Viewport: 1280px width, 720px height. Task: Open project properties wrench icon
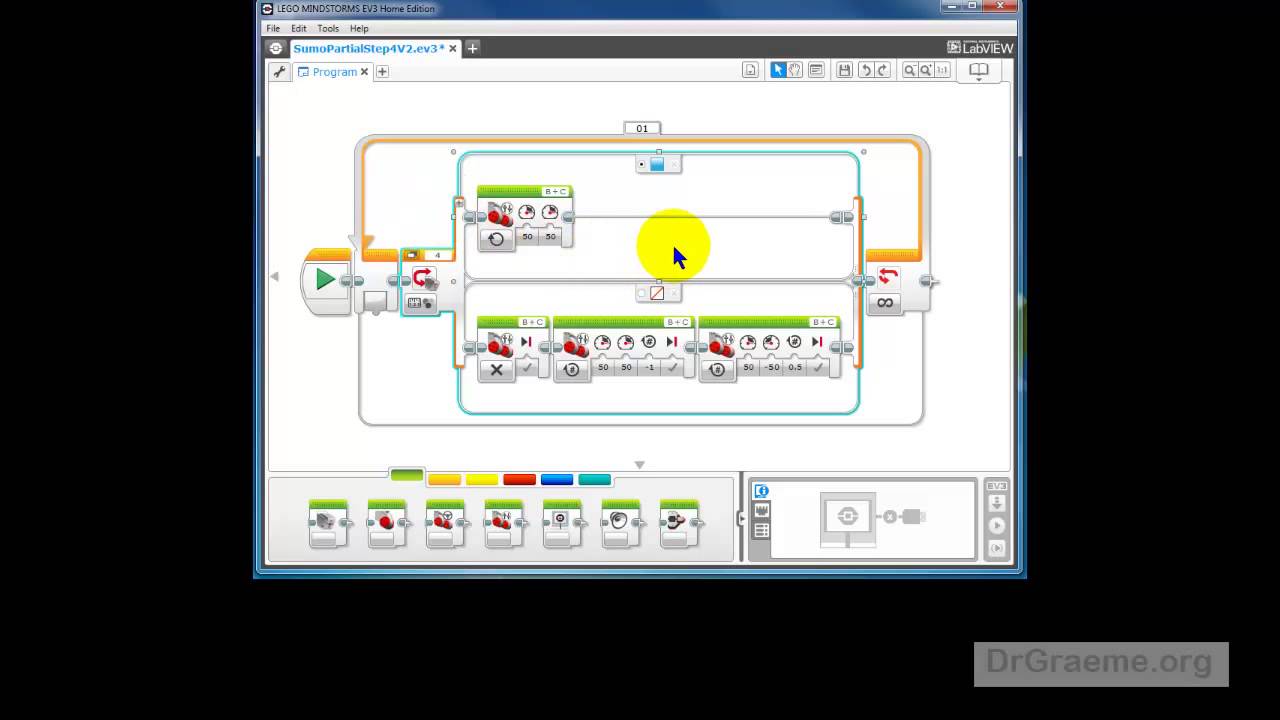point(279,72)
